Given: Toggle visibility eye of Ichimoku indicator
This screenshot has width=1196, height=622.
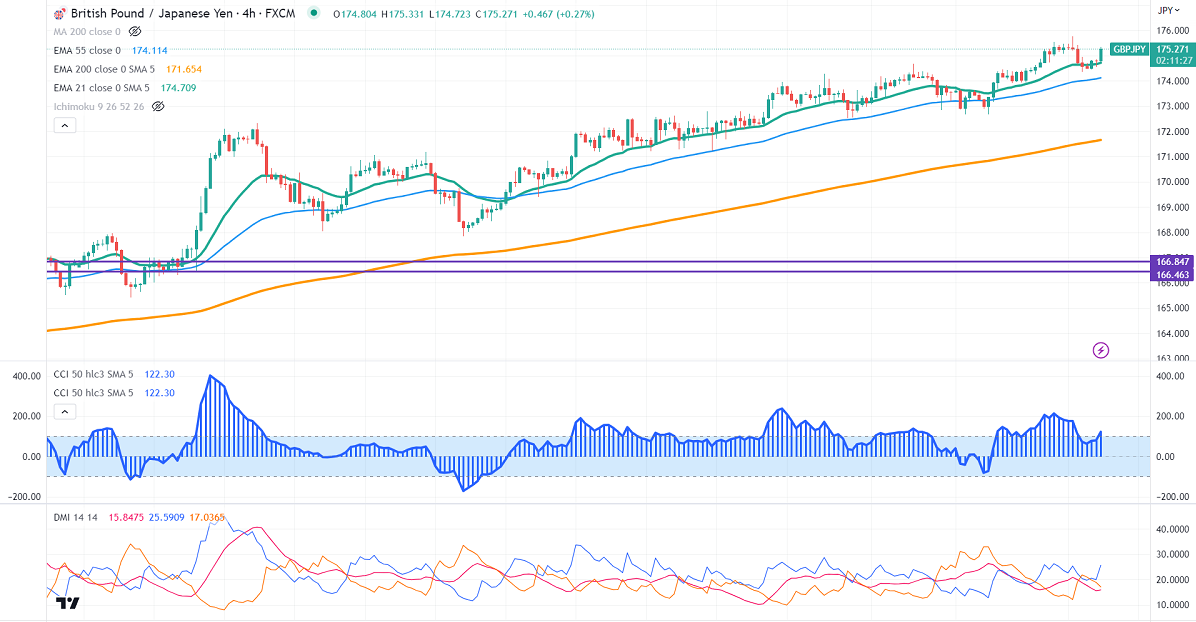Looking at the screenshot, I should pyautogui.click(x=158, y=107).
